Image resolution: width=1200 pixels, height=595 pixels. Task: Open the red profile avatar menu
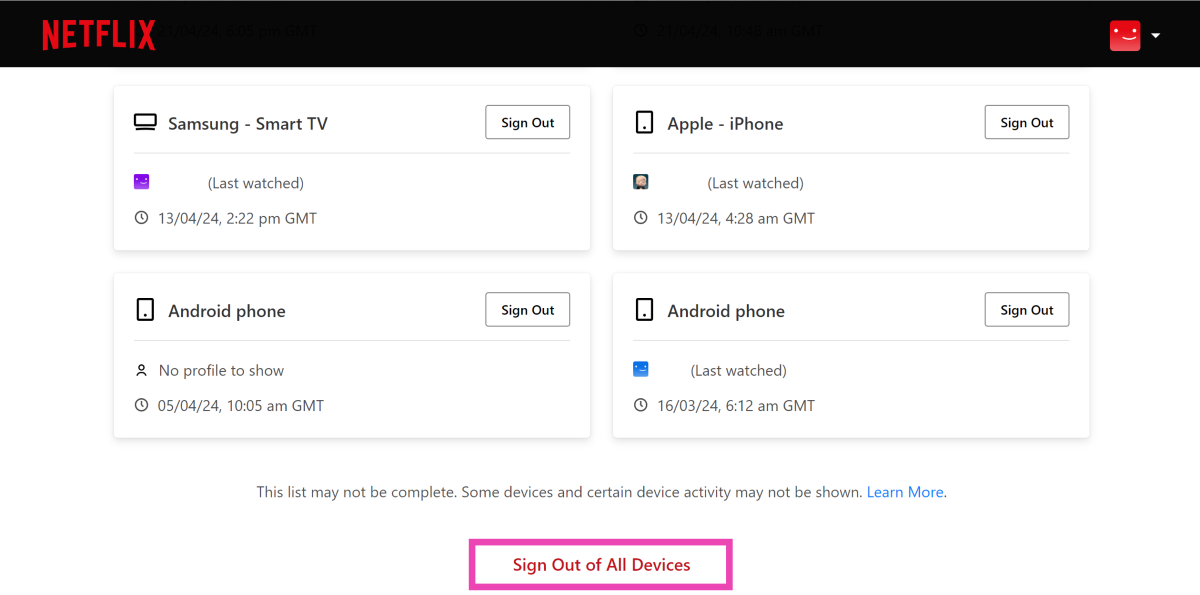click(1125, 35)
